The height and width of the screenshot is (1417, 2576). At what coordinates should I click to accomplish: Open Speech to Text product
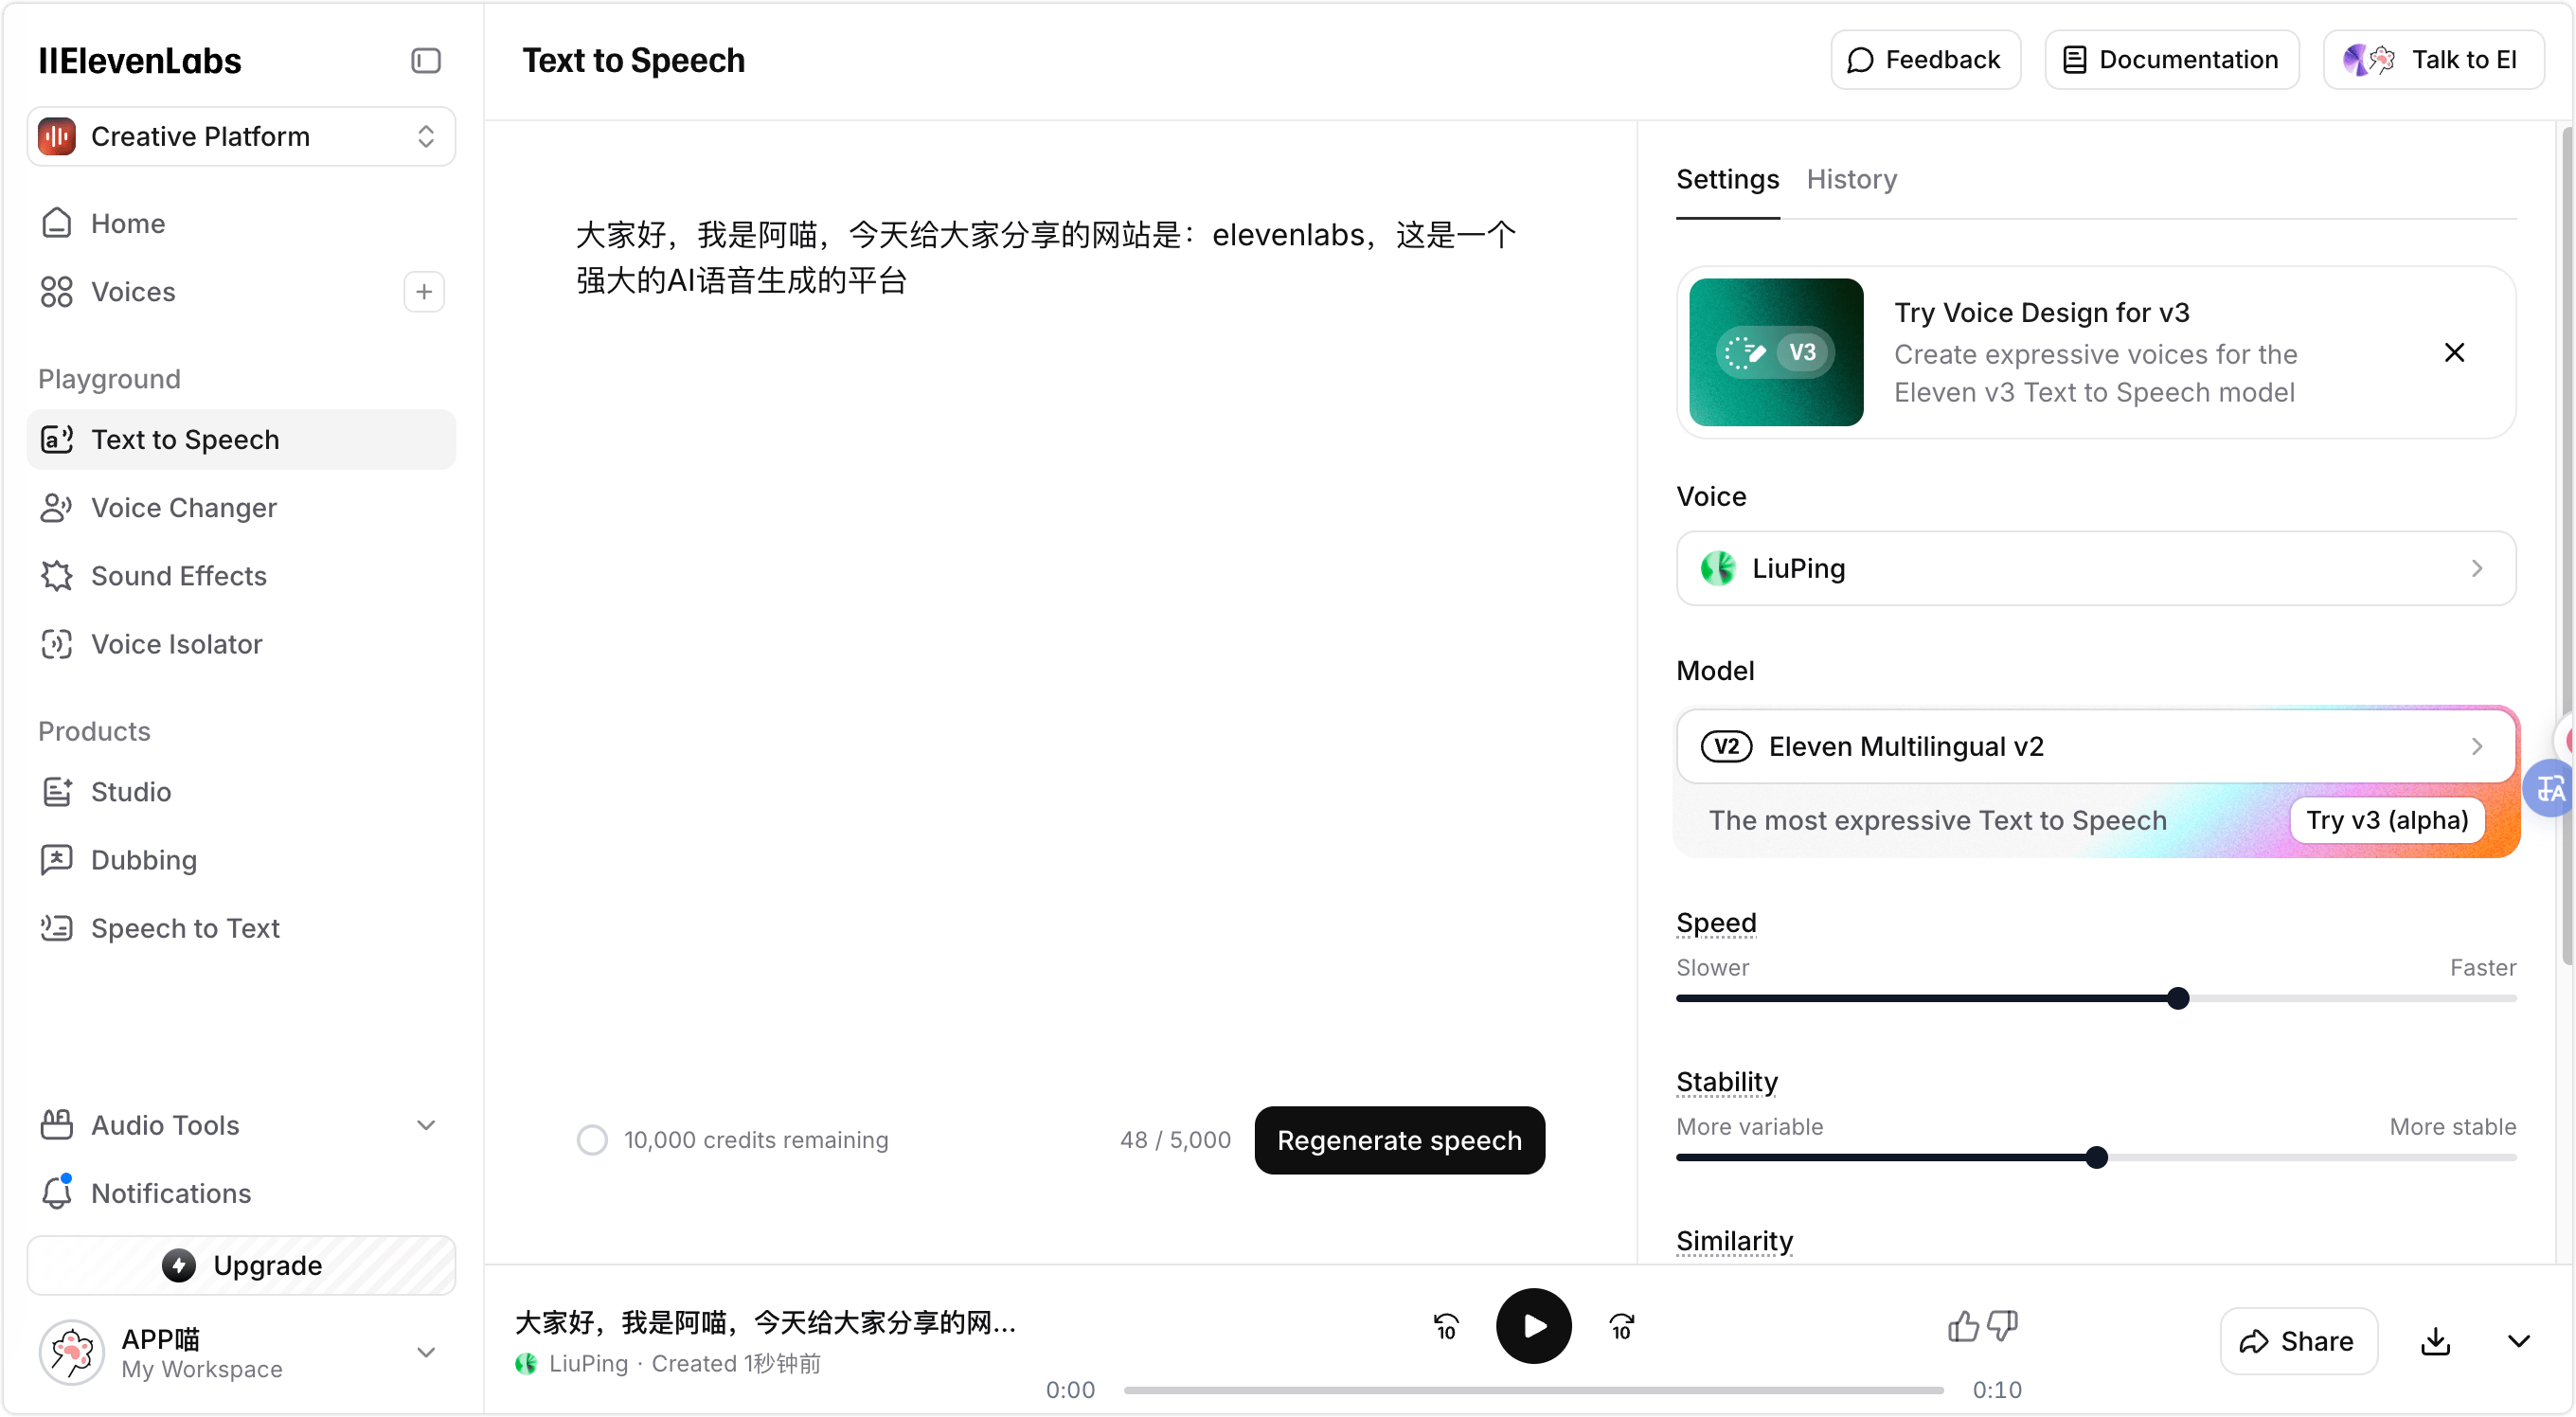pos(241,927)
